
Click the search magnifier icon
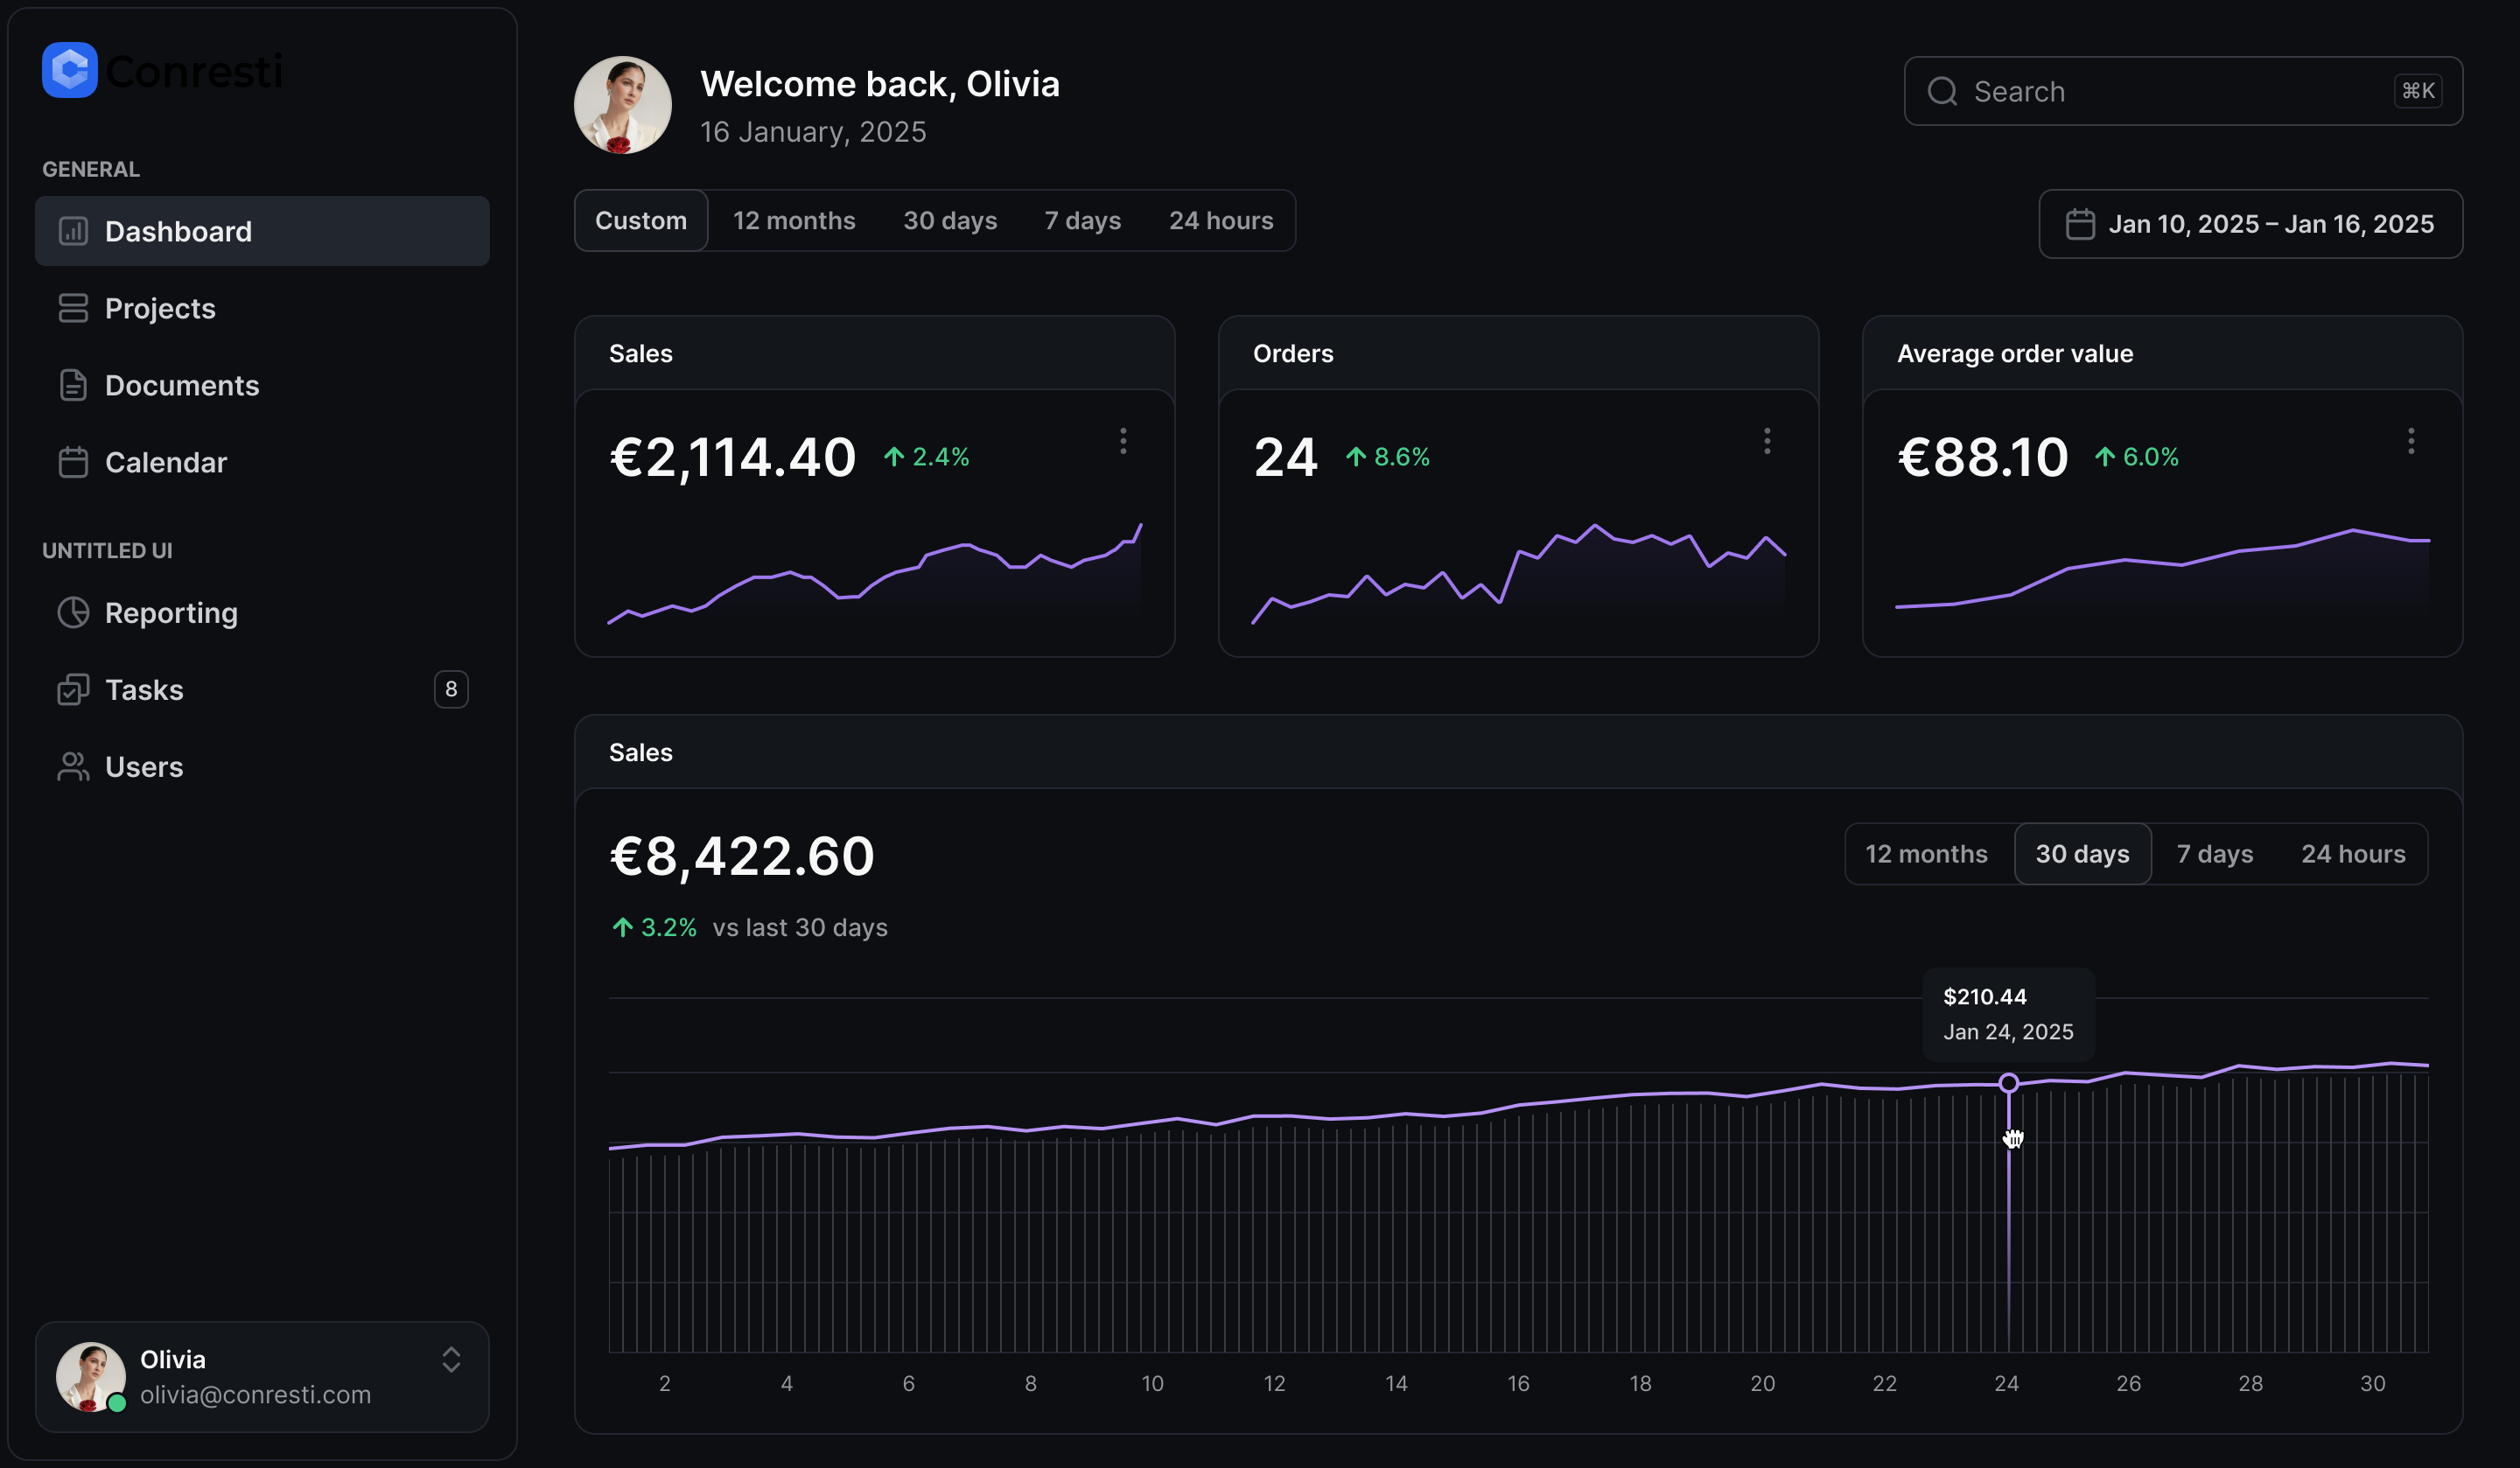[x=1942, y=91]
